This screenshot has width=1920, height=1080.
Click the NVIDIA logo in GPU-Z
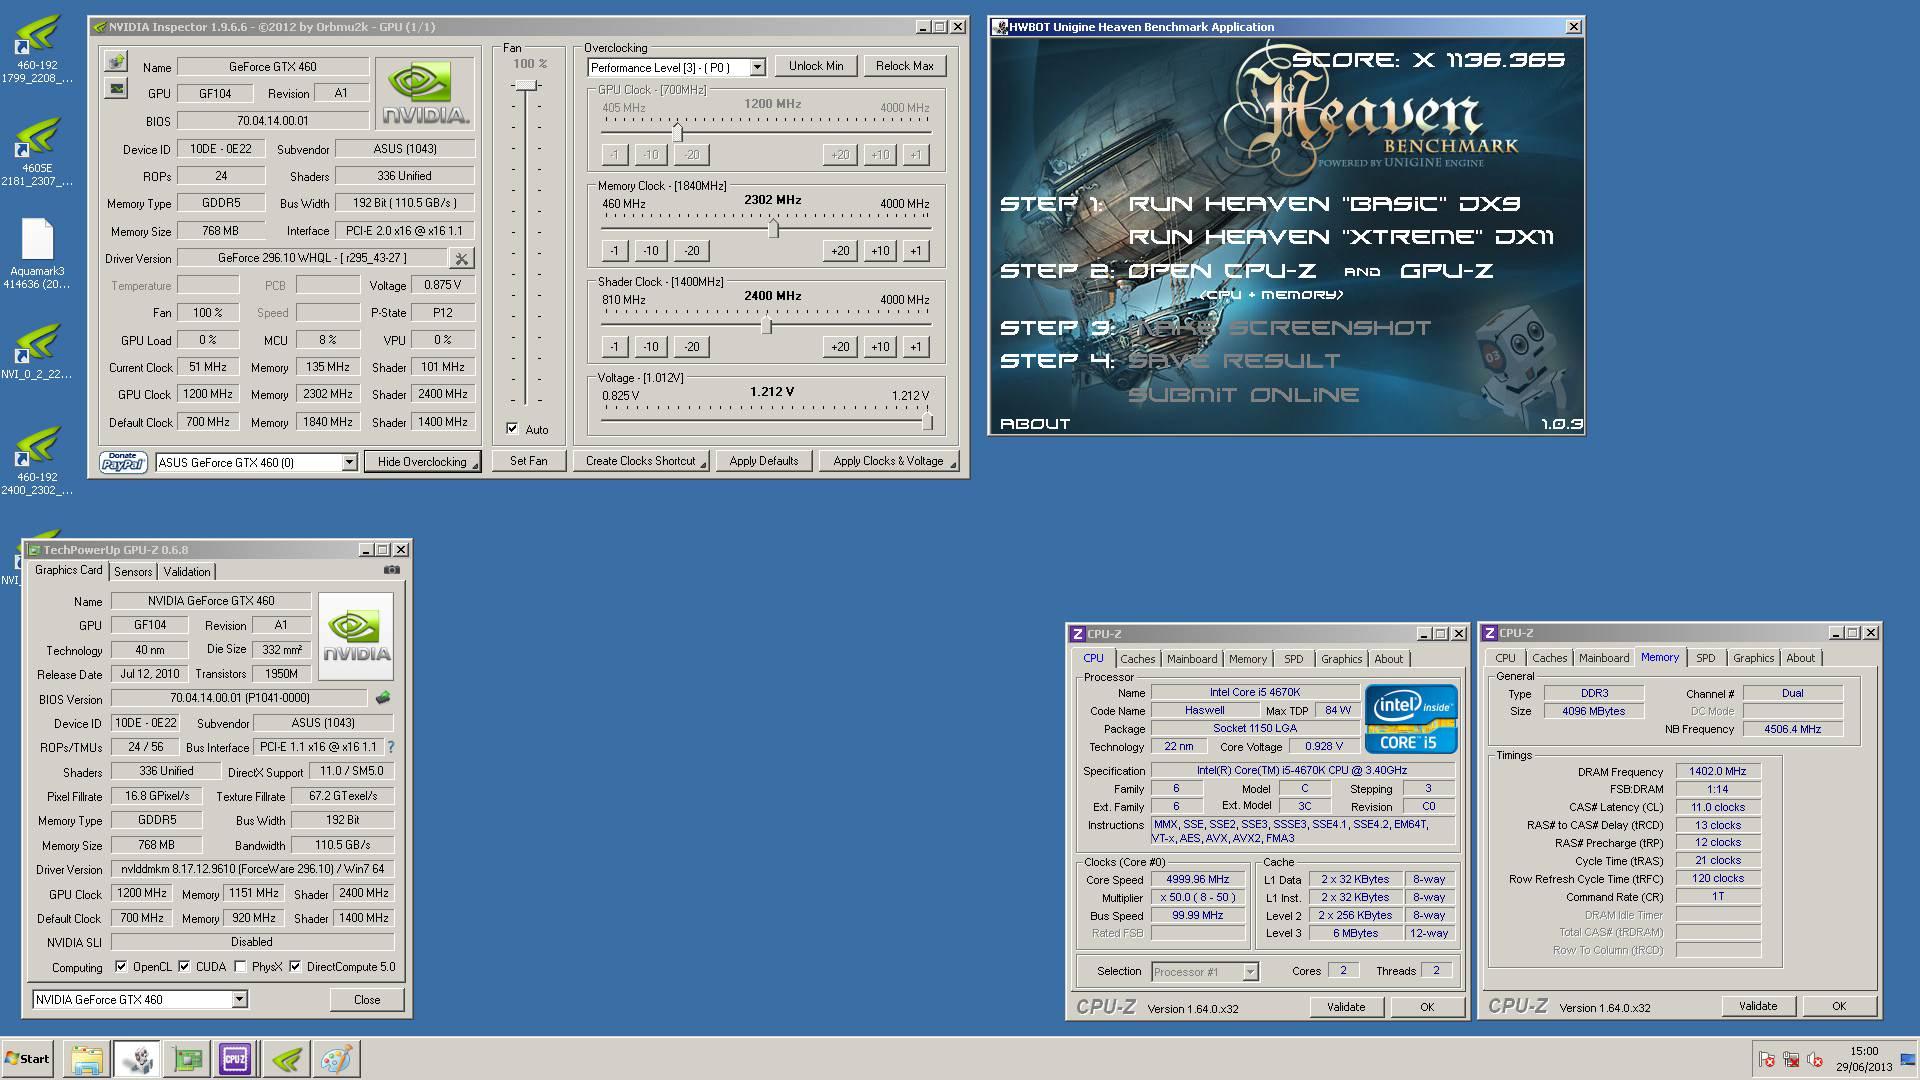356,636
